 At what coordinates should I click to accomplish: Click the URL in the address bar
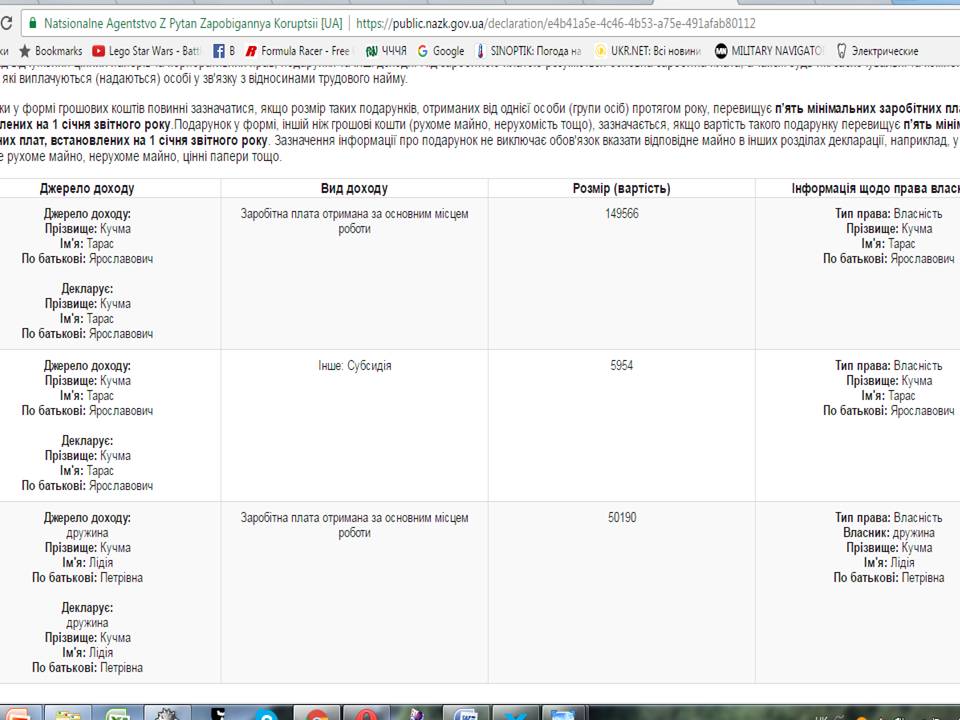point(555,23)
